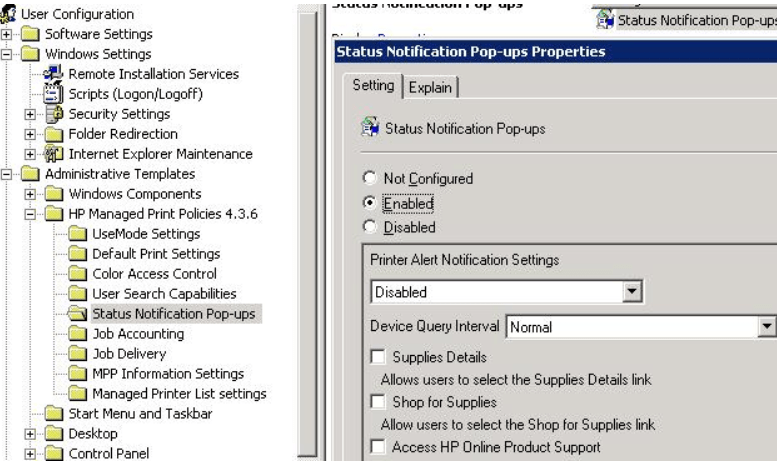777x461 pixels.
Task: Click the Job Accounting folder icon
Action: (77, 333)
